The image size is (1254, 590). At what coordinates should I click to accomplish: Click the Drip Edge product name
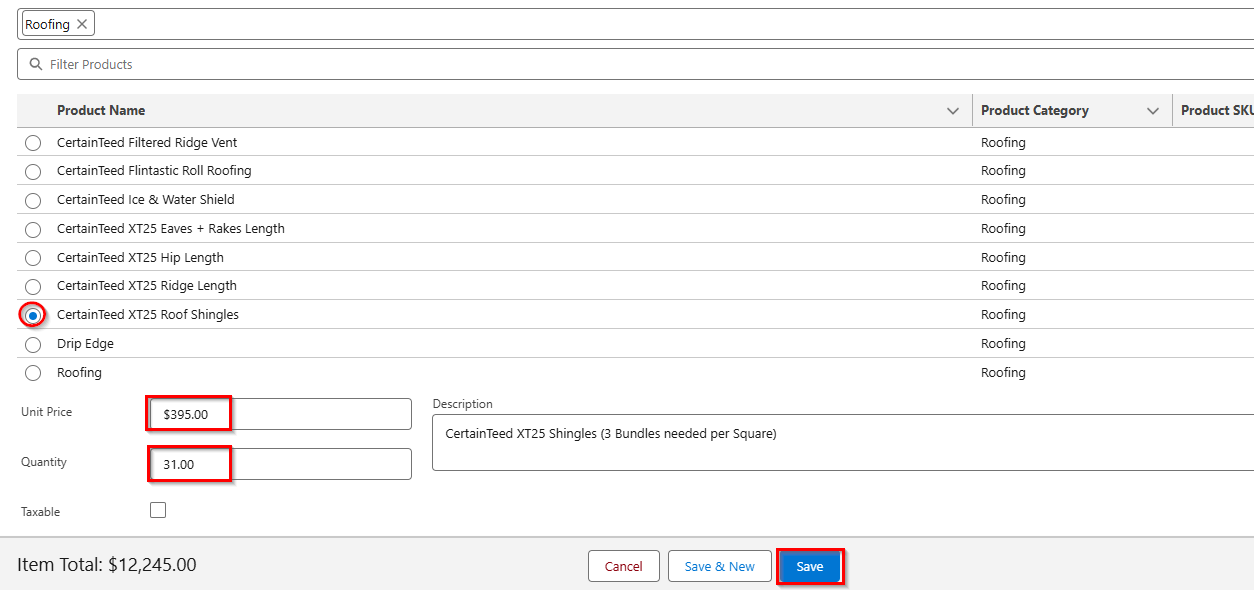coord(85,343)
